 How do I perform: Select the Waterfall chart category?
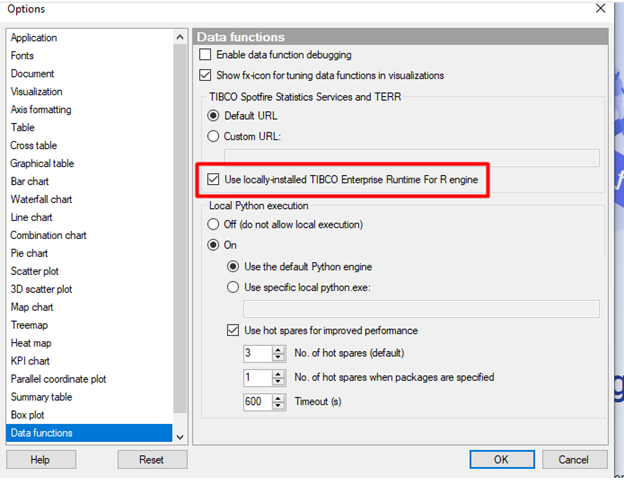coord(90,199)
